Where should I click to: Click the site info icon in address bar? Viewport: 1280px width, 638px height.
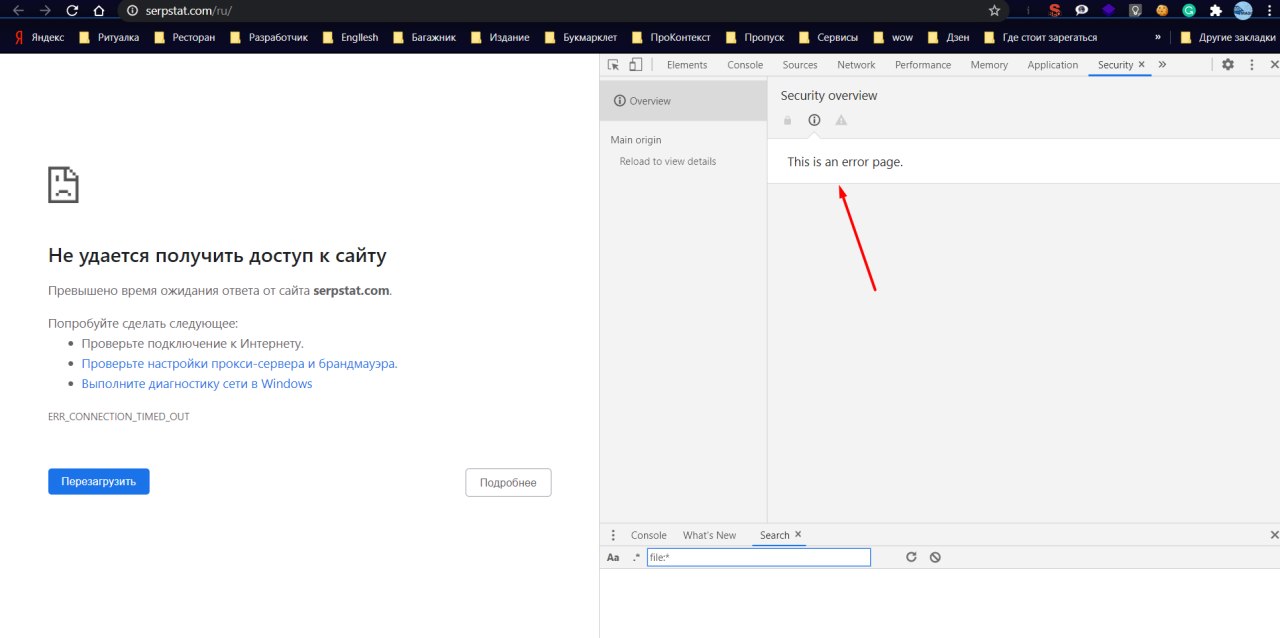click(x=132, y=10)
